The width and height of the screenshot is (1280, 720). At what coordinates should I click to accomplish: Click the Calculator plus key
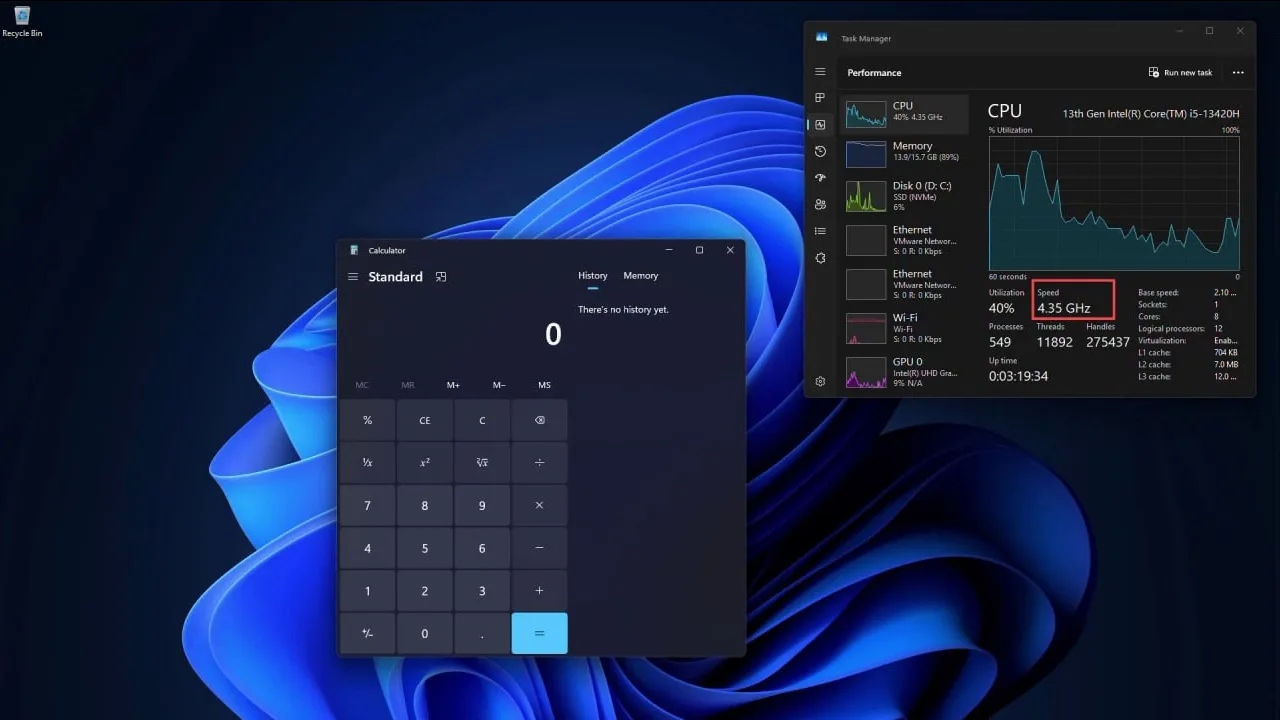(539, 591)
